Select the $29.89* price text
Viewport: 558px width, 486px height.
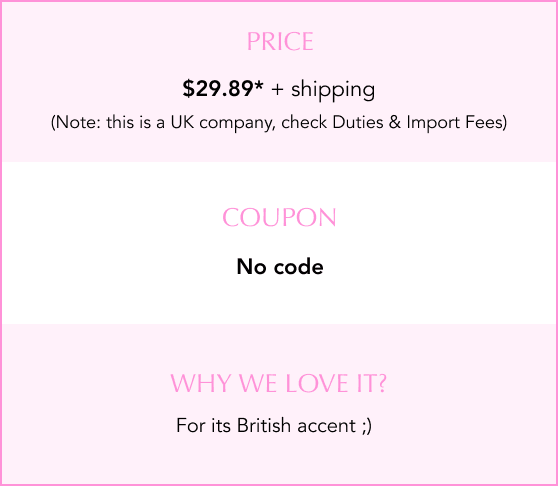point(223,88)
